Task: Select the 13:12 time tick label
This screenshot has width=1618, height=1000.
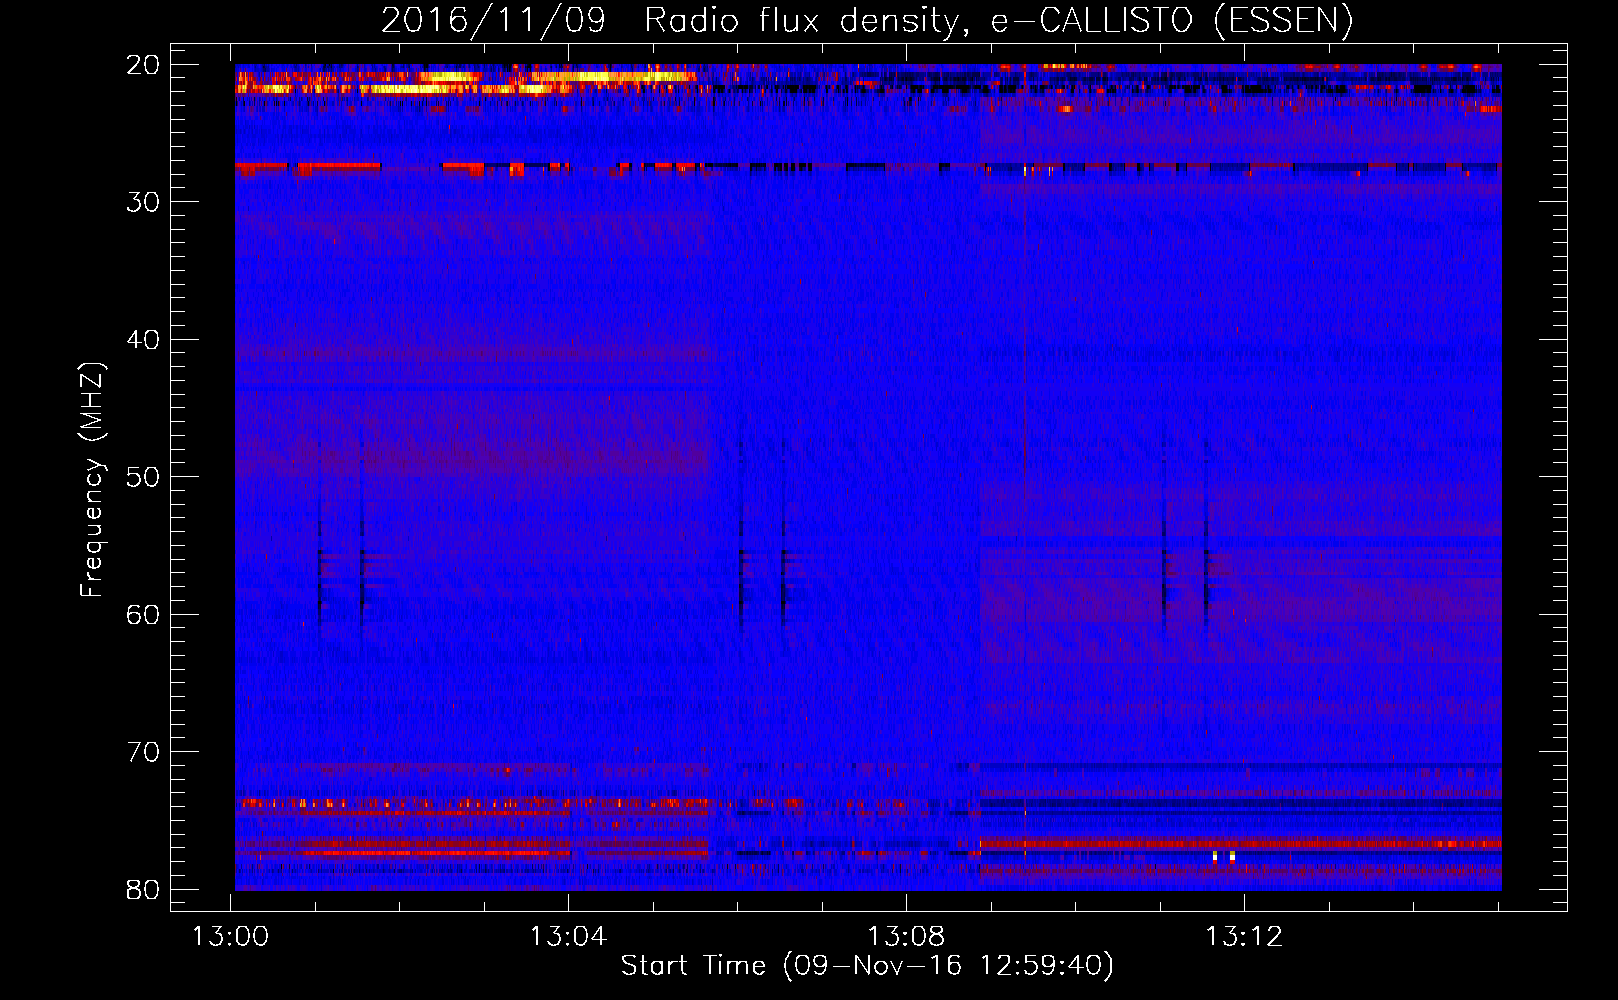Action: pos(1244,937)
